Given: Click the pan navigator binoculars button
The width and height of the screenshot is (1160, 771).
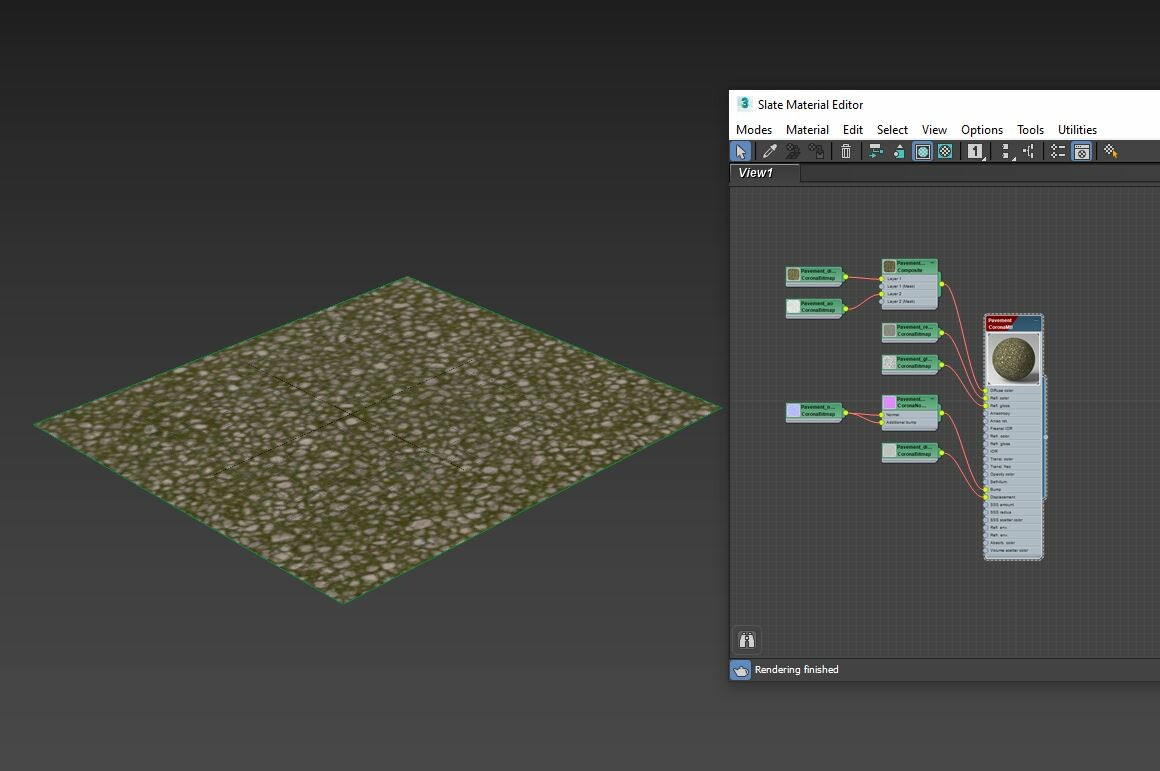Looking at the screenshot, I should click(x=746, y=639).
